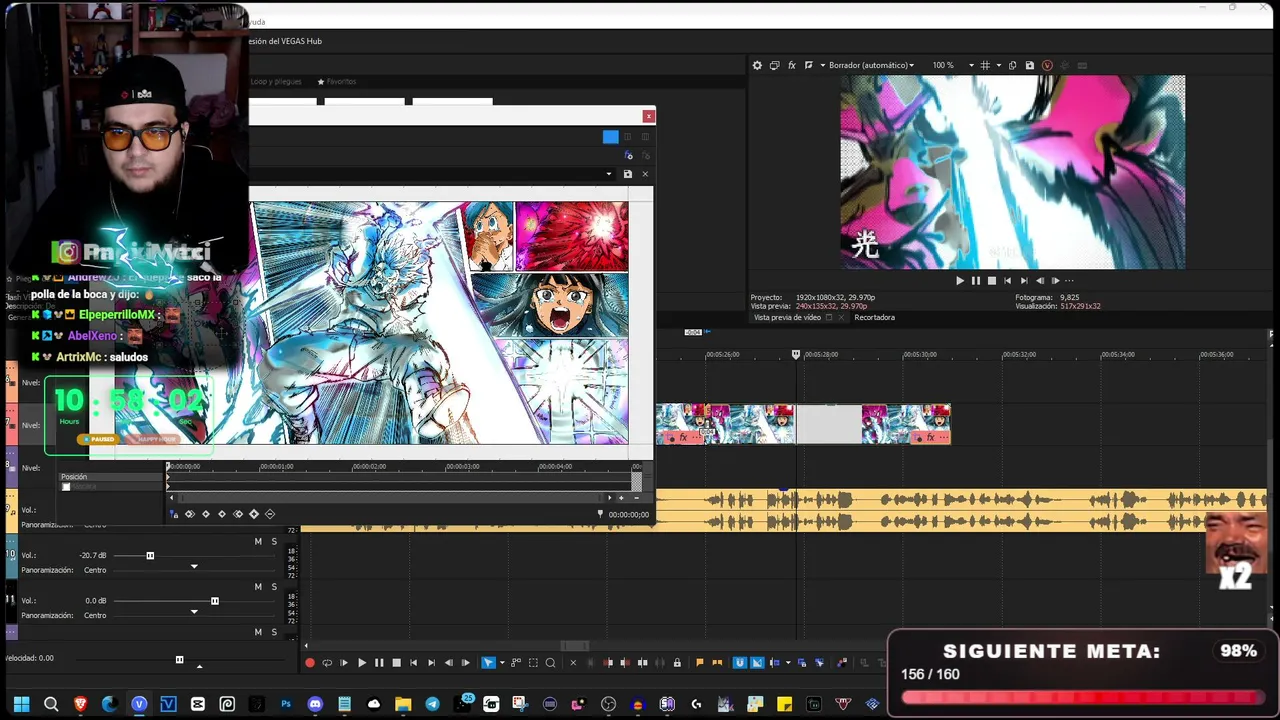
Task: Click the split event icon in timeline toolbar
Action: point(642,663)
